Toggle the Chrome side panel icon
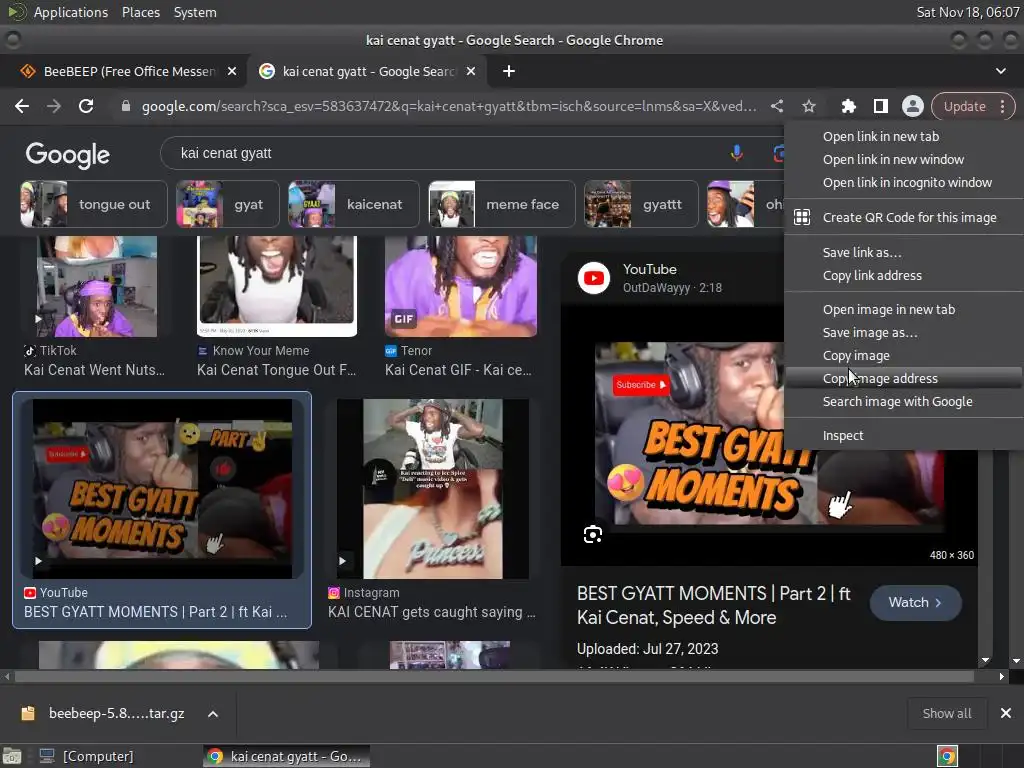Viewport: 1024px width, 768px height. 880,106
